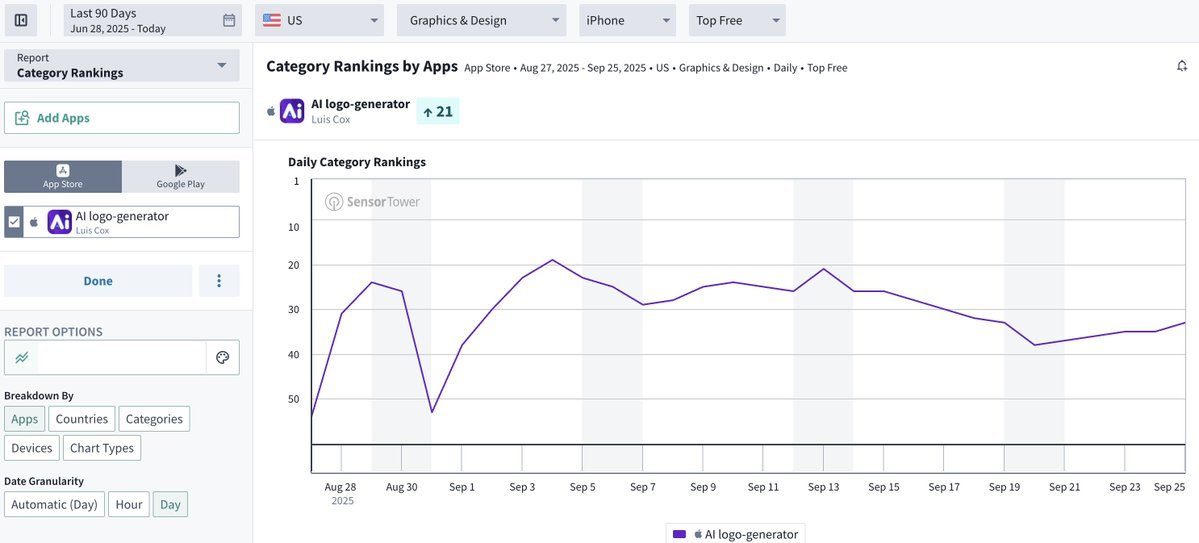Image resolution: width=1199 pixels, height=543 pixels.
Task: Open the Category Rankings report selector
Action: pos(122,66)
